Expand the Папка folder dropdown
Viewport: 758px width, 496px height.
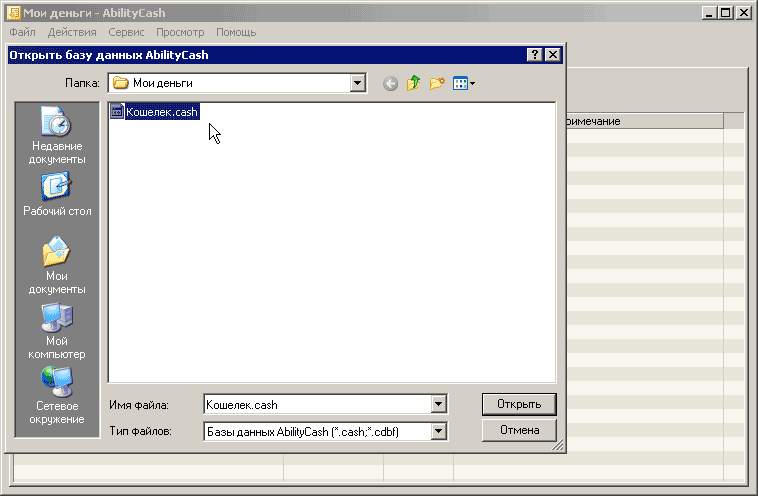[x=358, y=84]
